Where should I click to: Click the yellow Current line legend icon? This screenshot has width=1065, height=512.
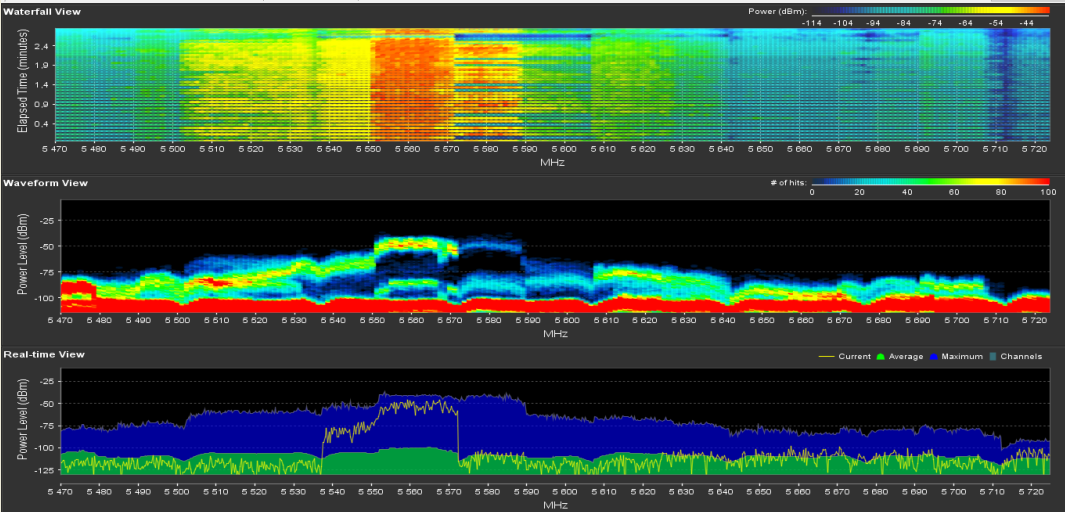(x=827, y=356)
